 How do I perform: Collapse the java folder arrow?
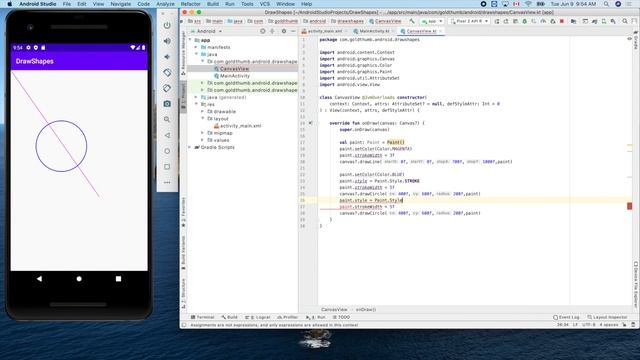196,54
